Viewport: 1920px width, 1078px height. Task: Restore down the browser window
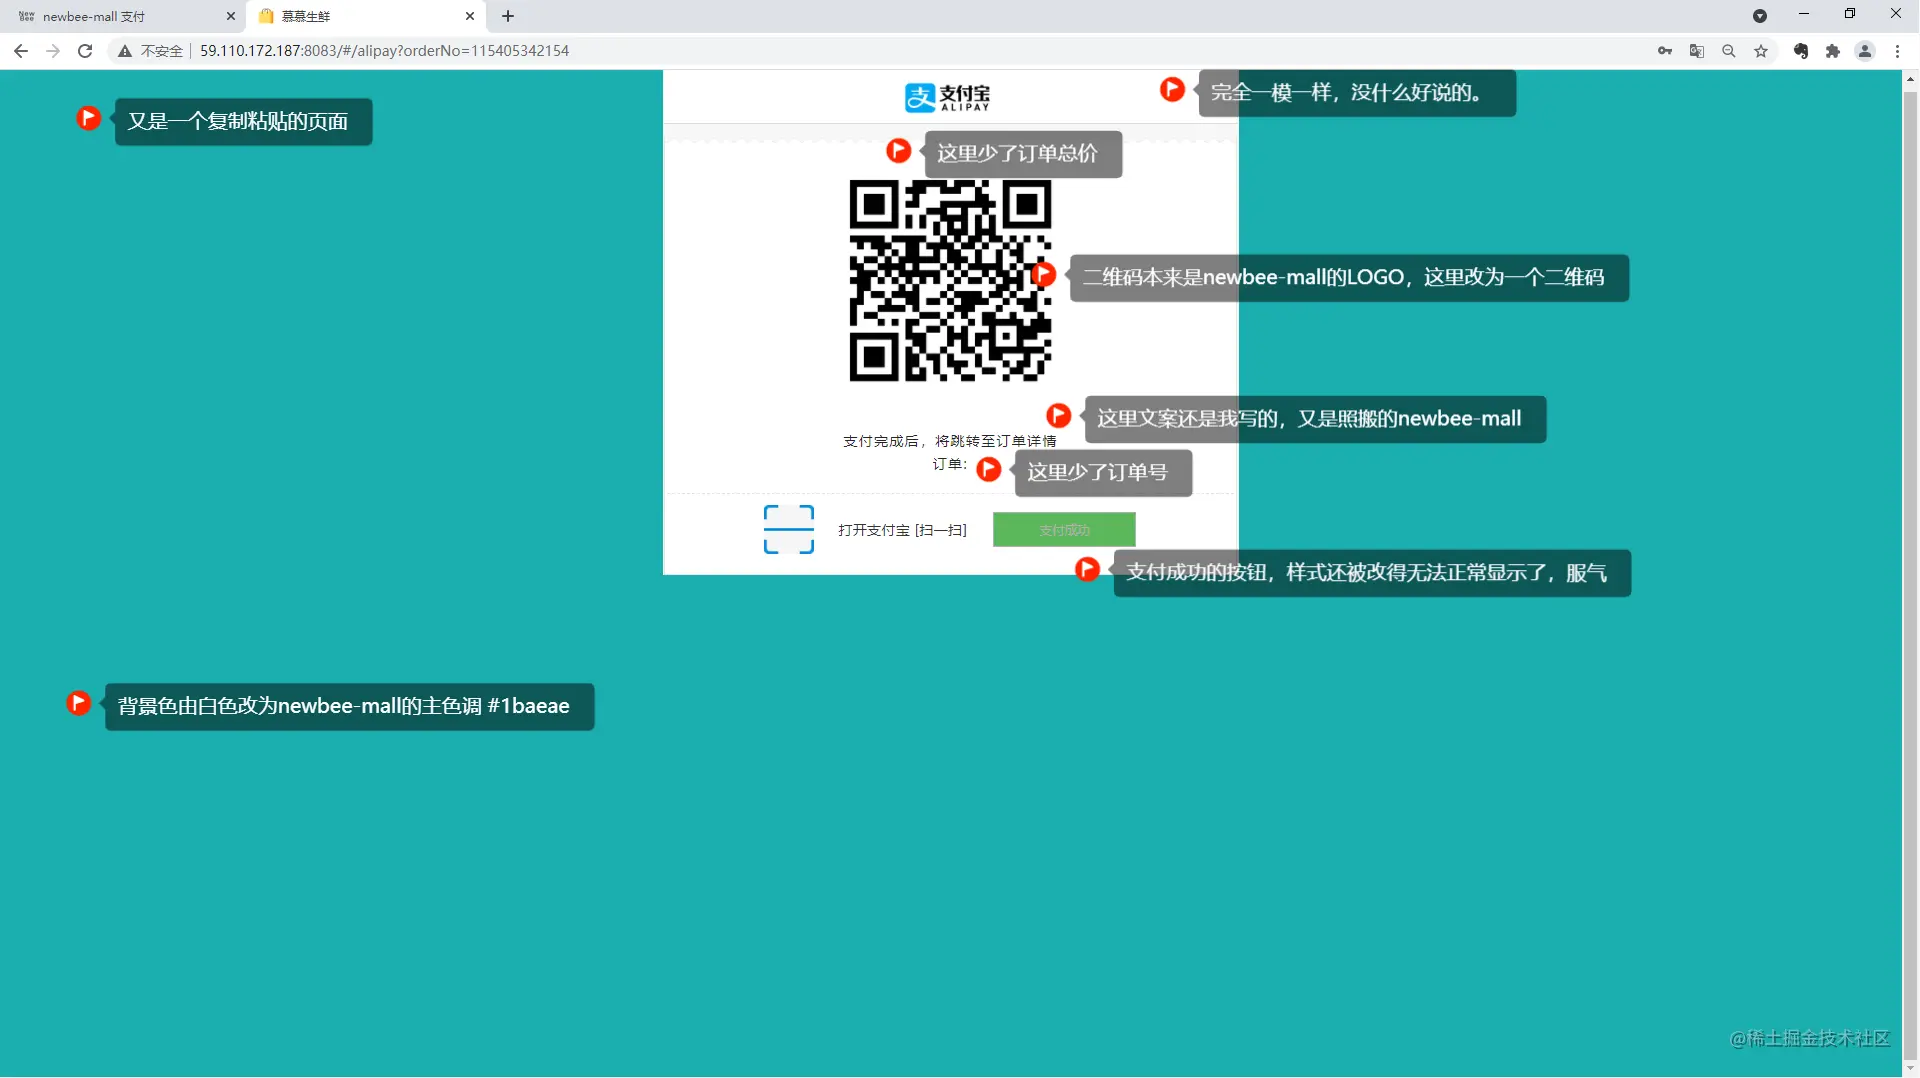[1850, 14]
